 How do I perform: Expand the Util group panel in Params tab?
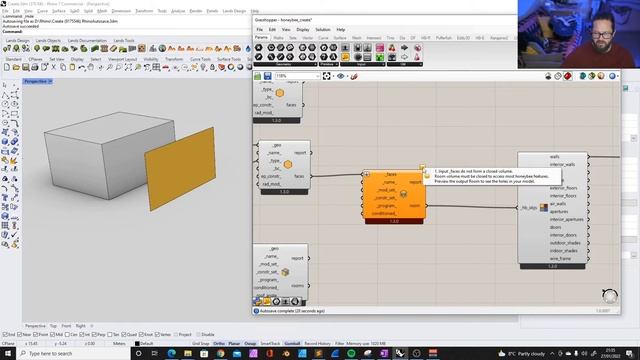[x=404, y=64]
